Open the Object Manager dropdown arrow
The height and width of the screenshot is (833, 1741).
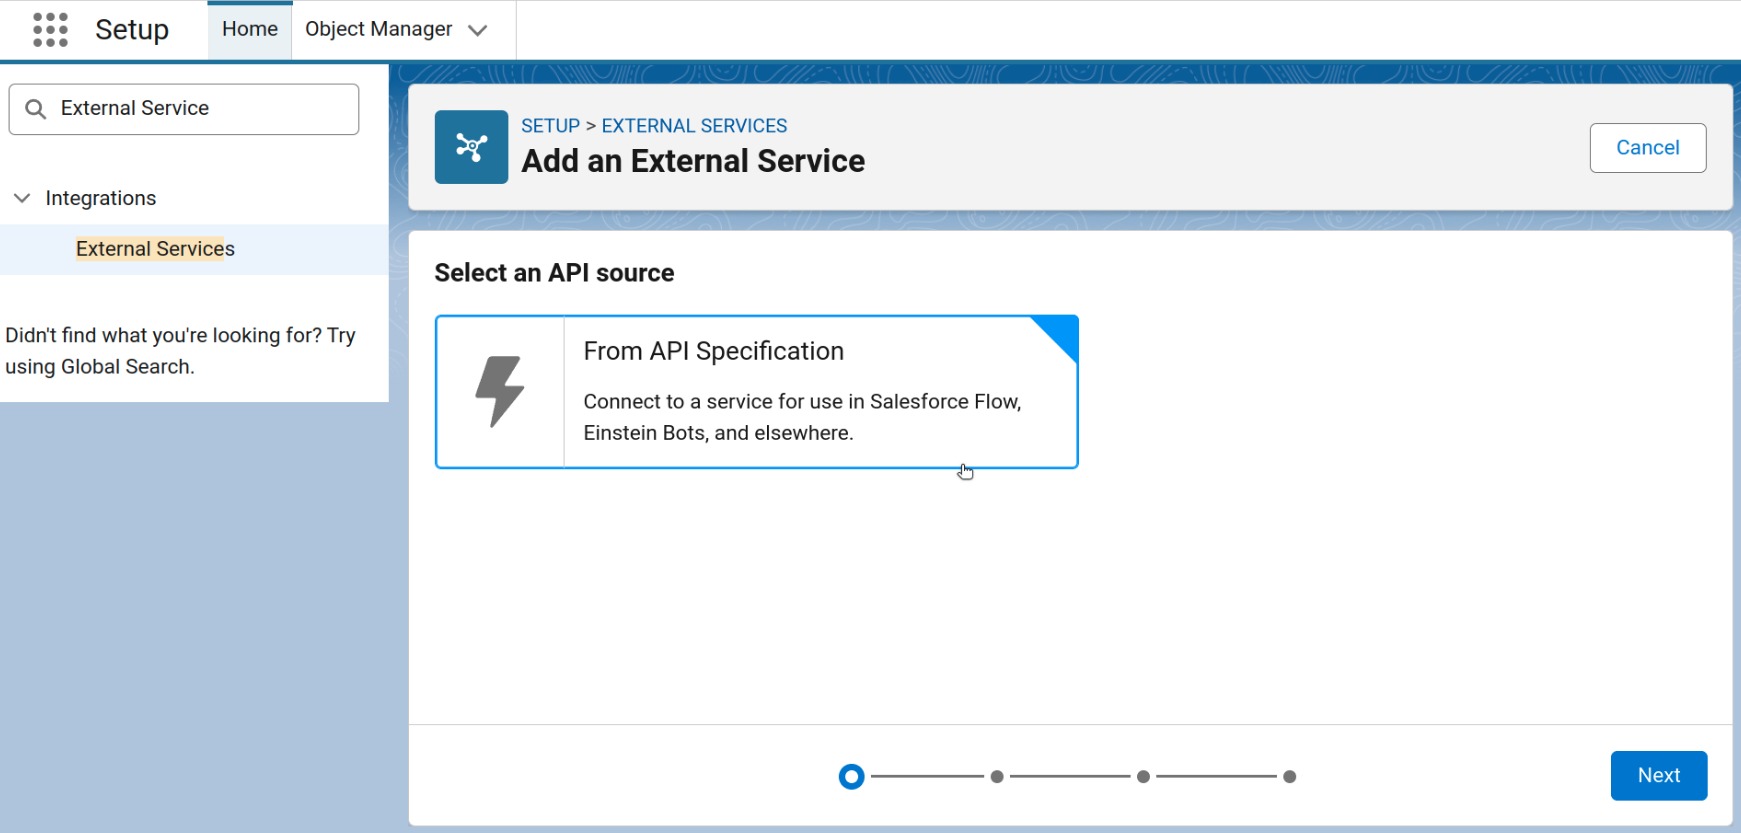click(478, 30)
